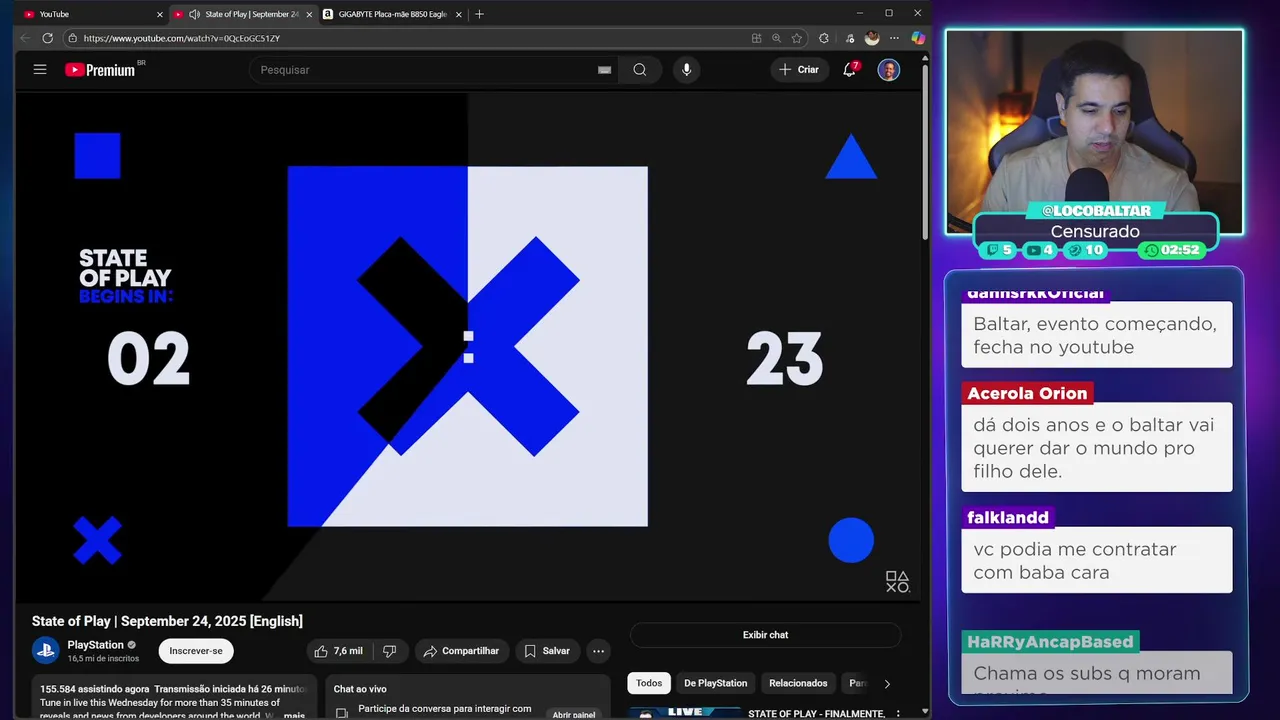Like the video with thumbs up
The image size is (1280, 720).
coord(339,651)
